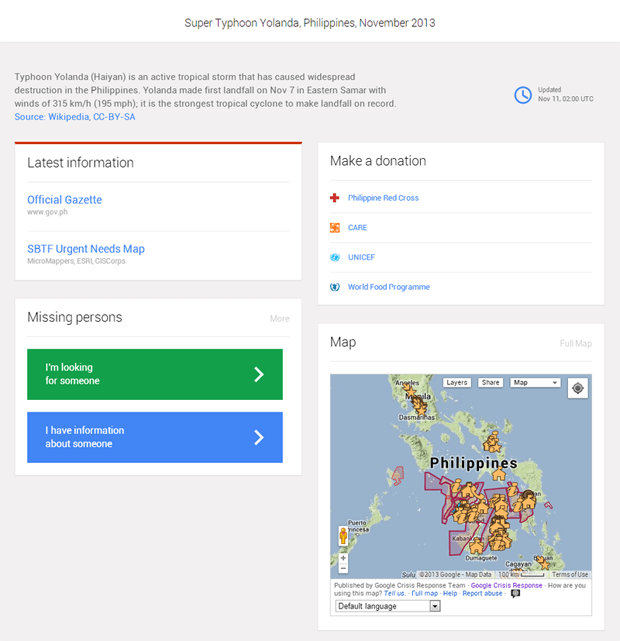Follow the Source: Wikipedia, CC-BY-SA link
Image resolution: width=620 pixels, height=641 pixels.
click(75, 117)
